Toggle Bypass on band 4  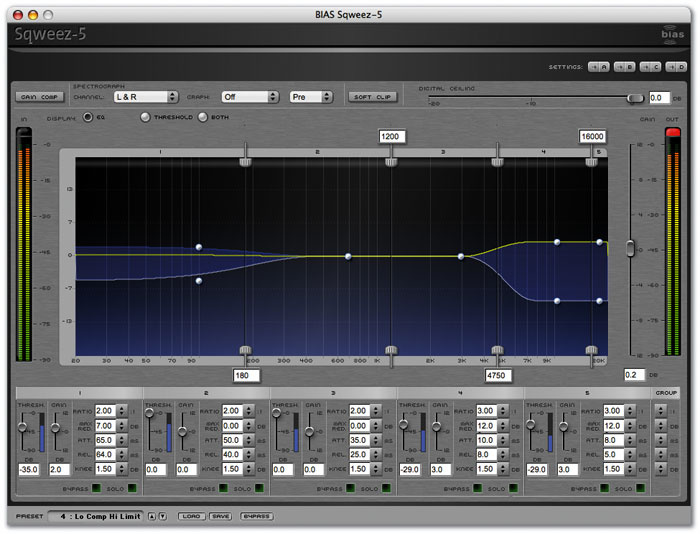click(x=477, y=488)
